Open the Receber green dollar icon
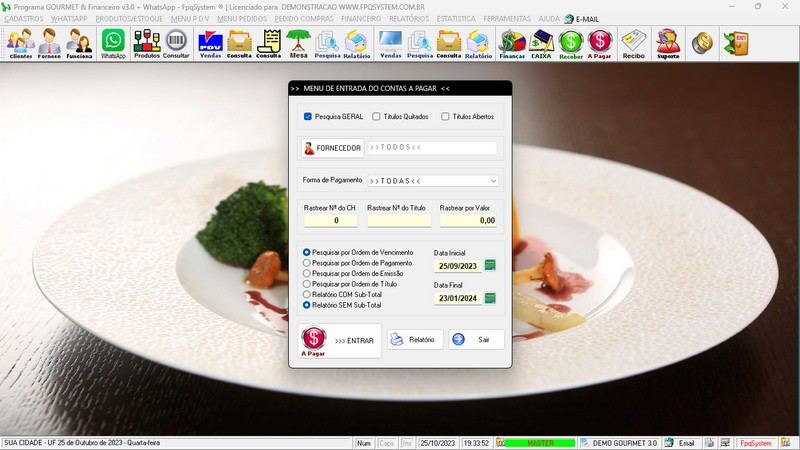The height and width of the screenshot is (450, 800). (x=571, y=43)
